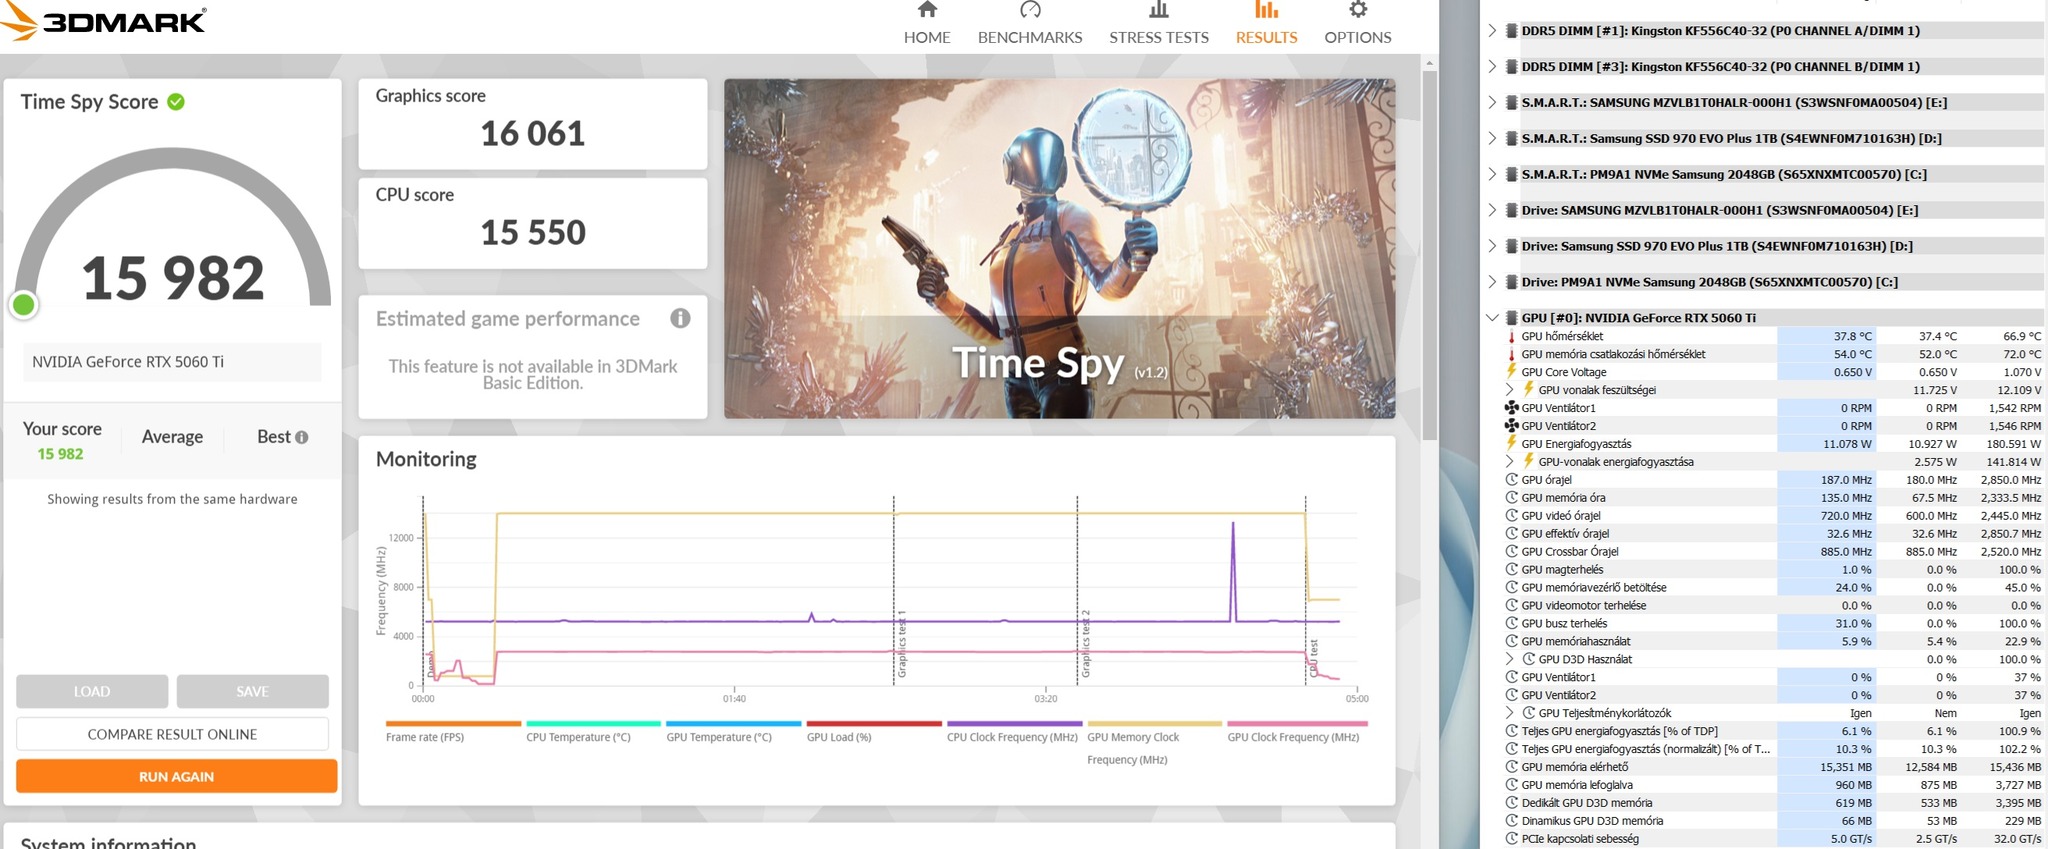The height and width of the screenshot is (849, 2048).
Task: Click the Graphics score 16 061 card
Action: pyautogui.click(x=533, y=124)
